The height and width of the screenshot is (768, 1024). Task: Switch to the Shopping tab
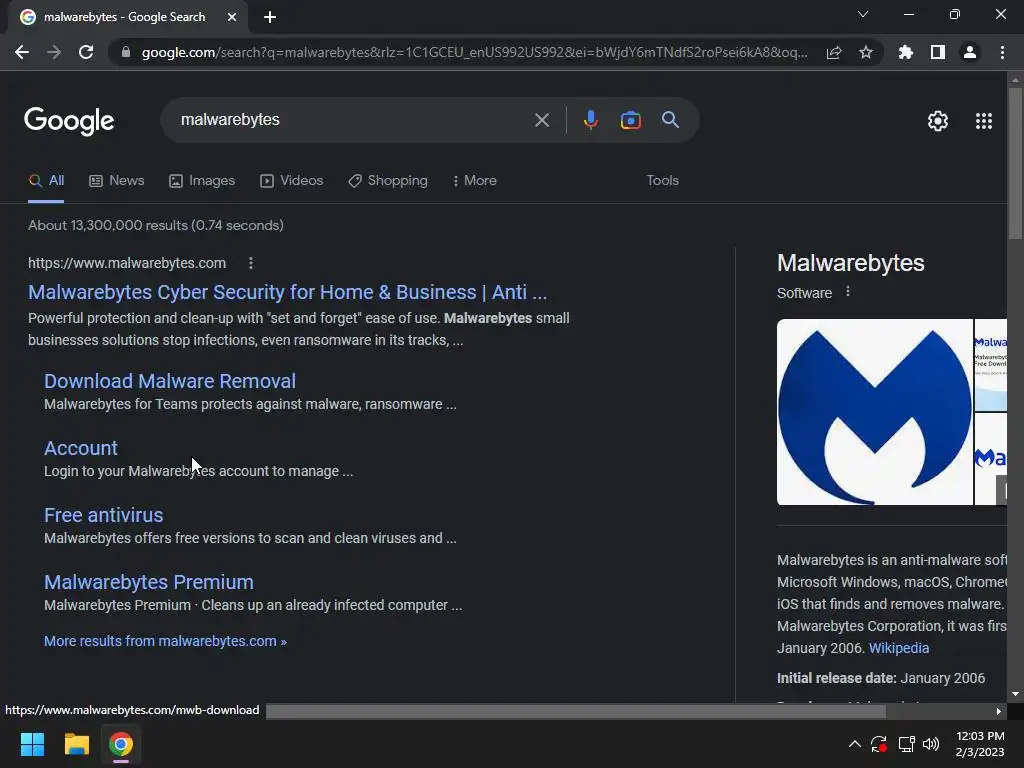(x=388, y=181)
